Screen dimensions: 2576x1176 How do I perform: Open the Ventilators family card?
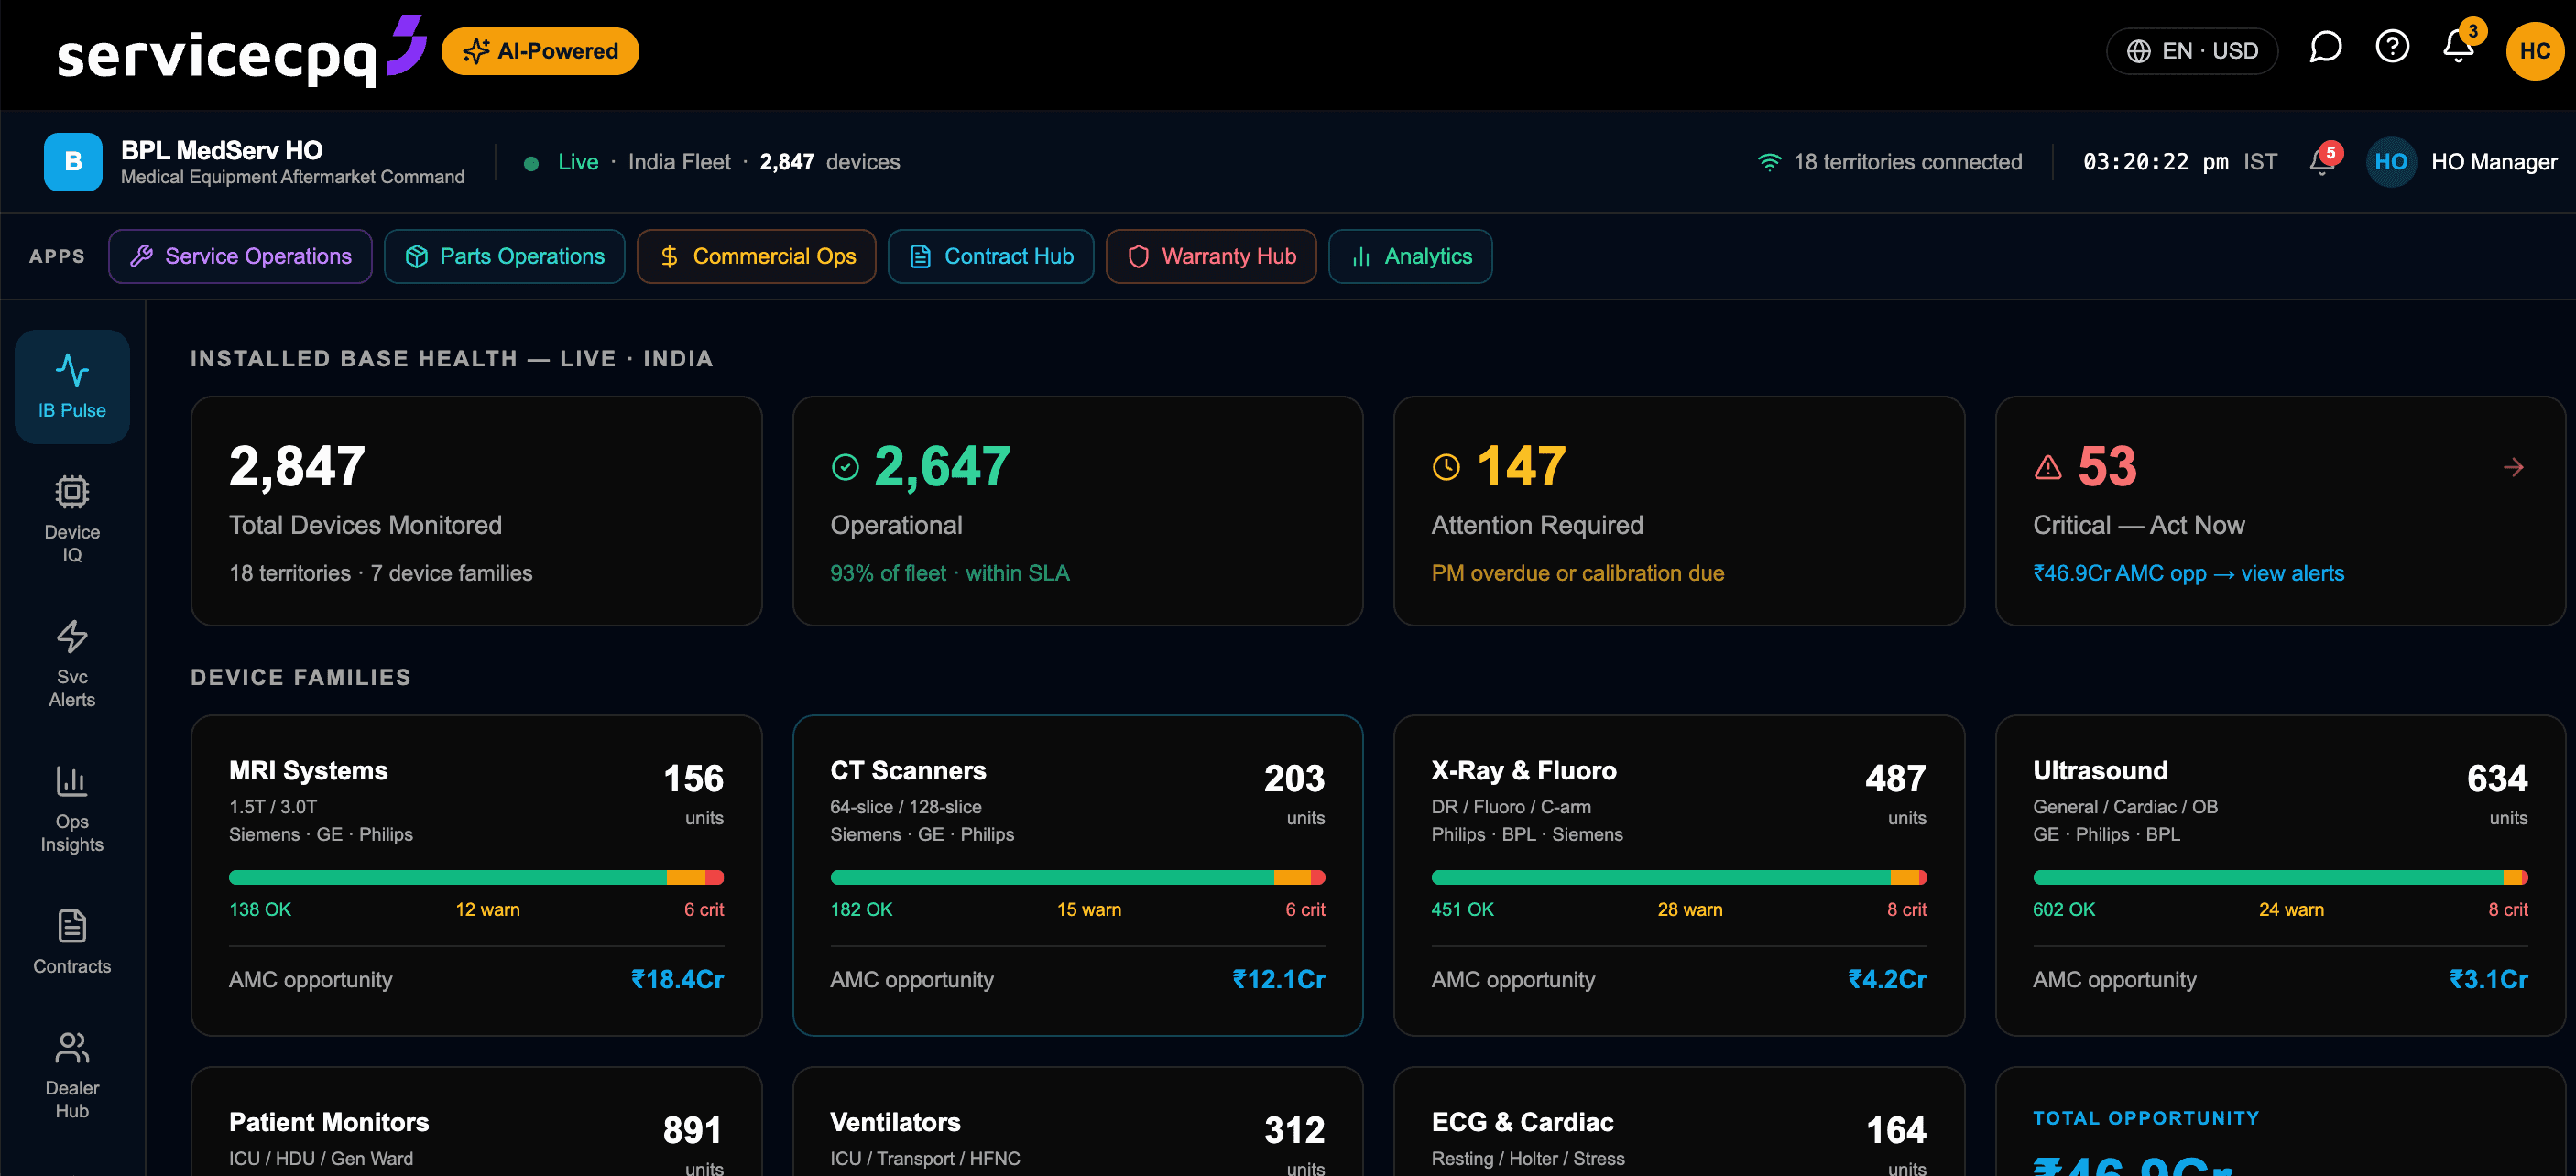coord(1077,1122)
